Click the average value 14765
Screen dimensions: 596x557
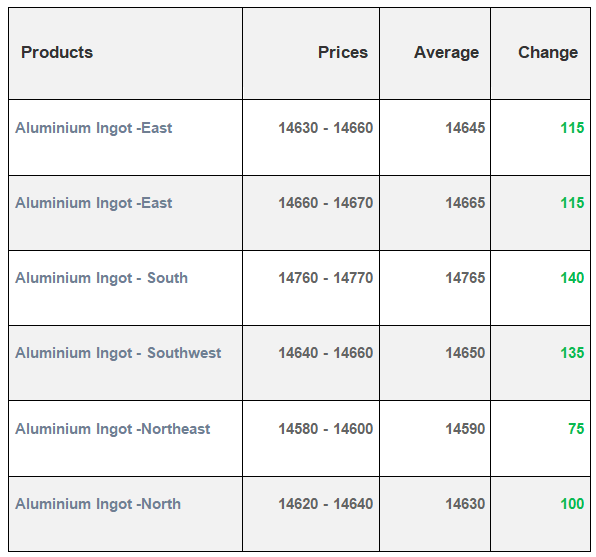(x=465, y=278)
